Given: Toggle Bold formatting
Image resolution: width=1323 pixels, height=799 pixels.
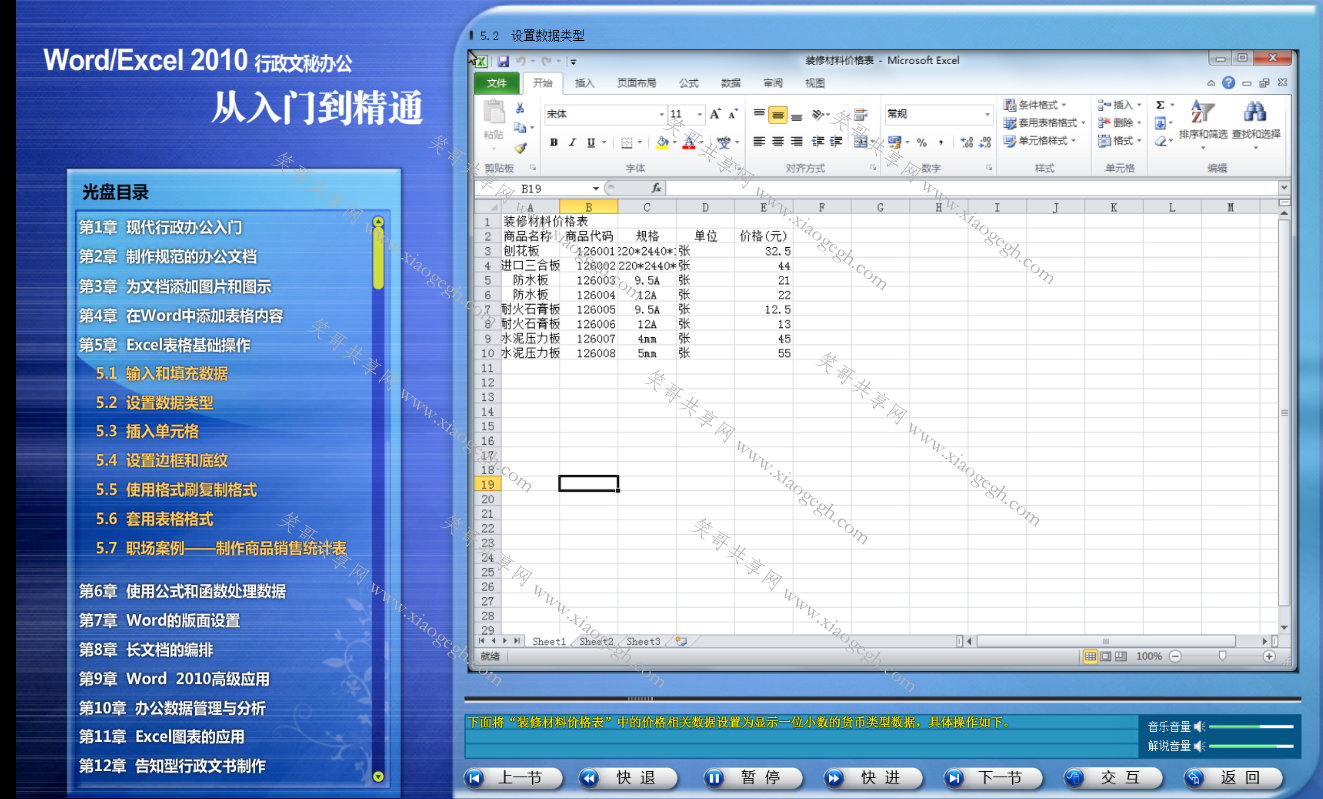Looking at the screenshot, I should tap(553, 143).
